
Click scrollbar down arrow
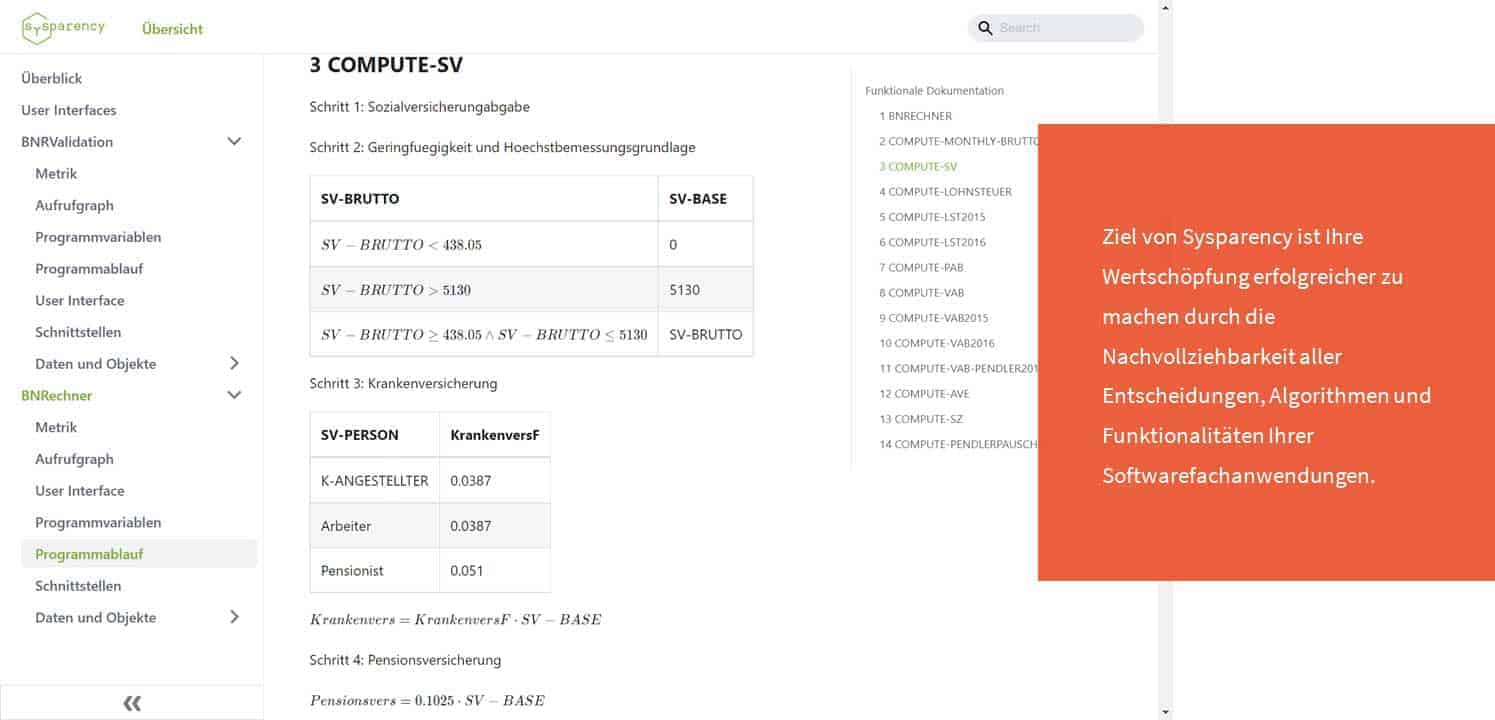[1165, 712]
